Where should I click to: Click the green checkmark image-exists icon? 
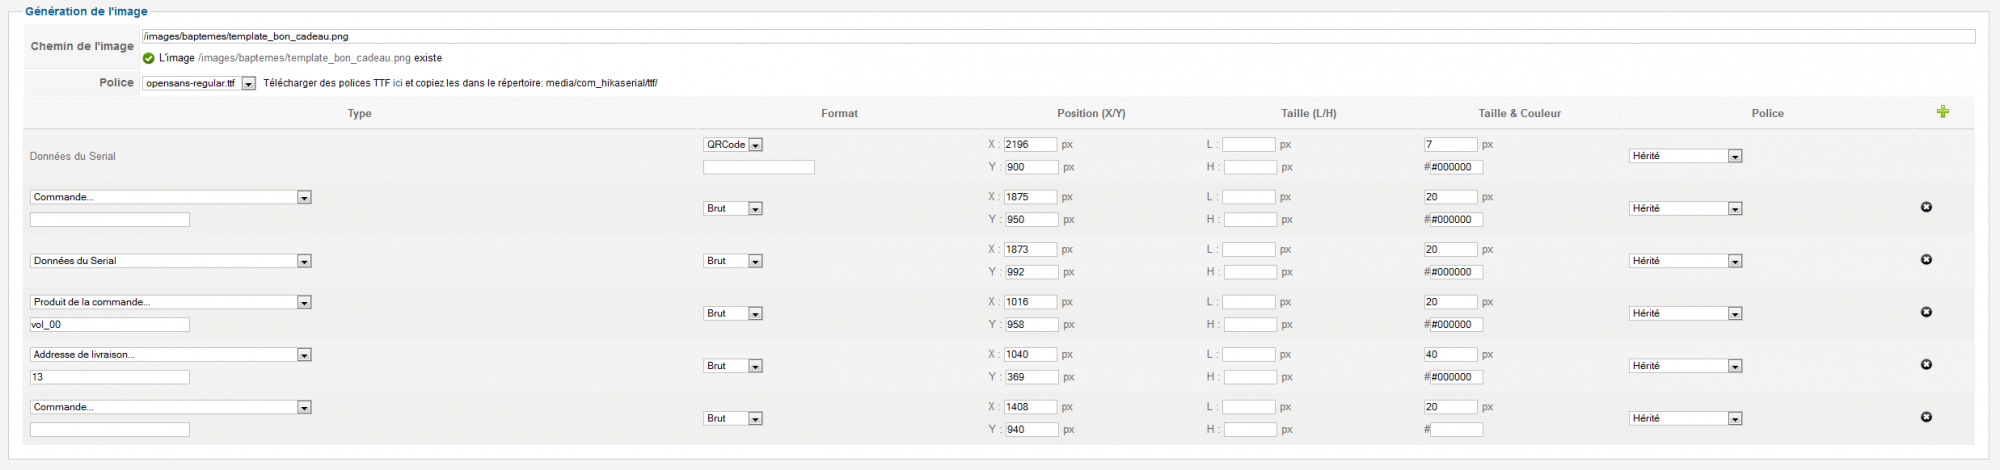click(149, 58)
